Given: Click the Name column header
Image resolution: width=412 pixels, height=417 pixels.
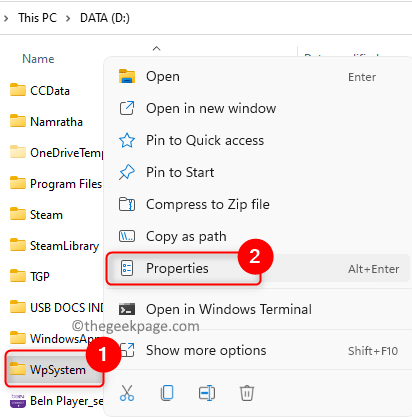Looking at the screenshot, I should coord(38,59).
